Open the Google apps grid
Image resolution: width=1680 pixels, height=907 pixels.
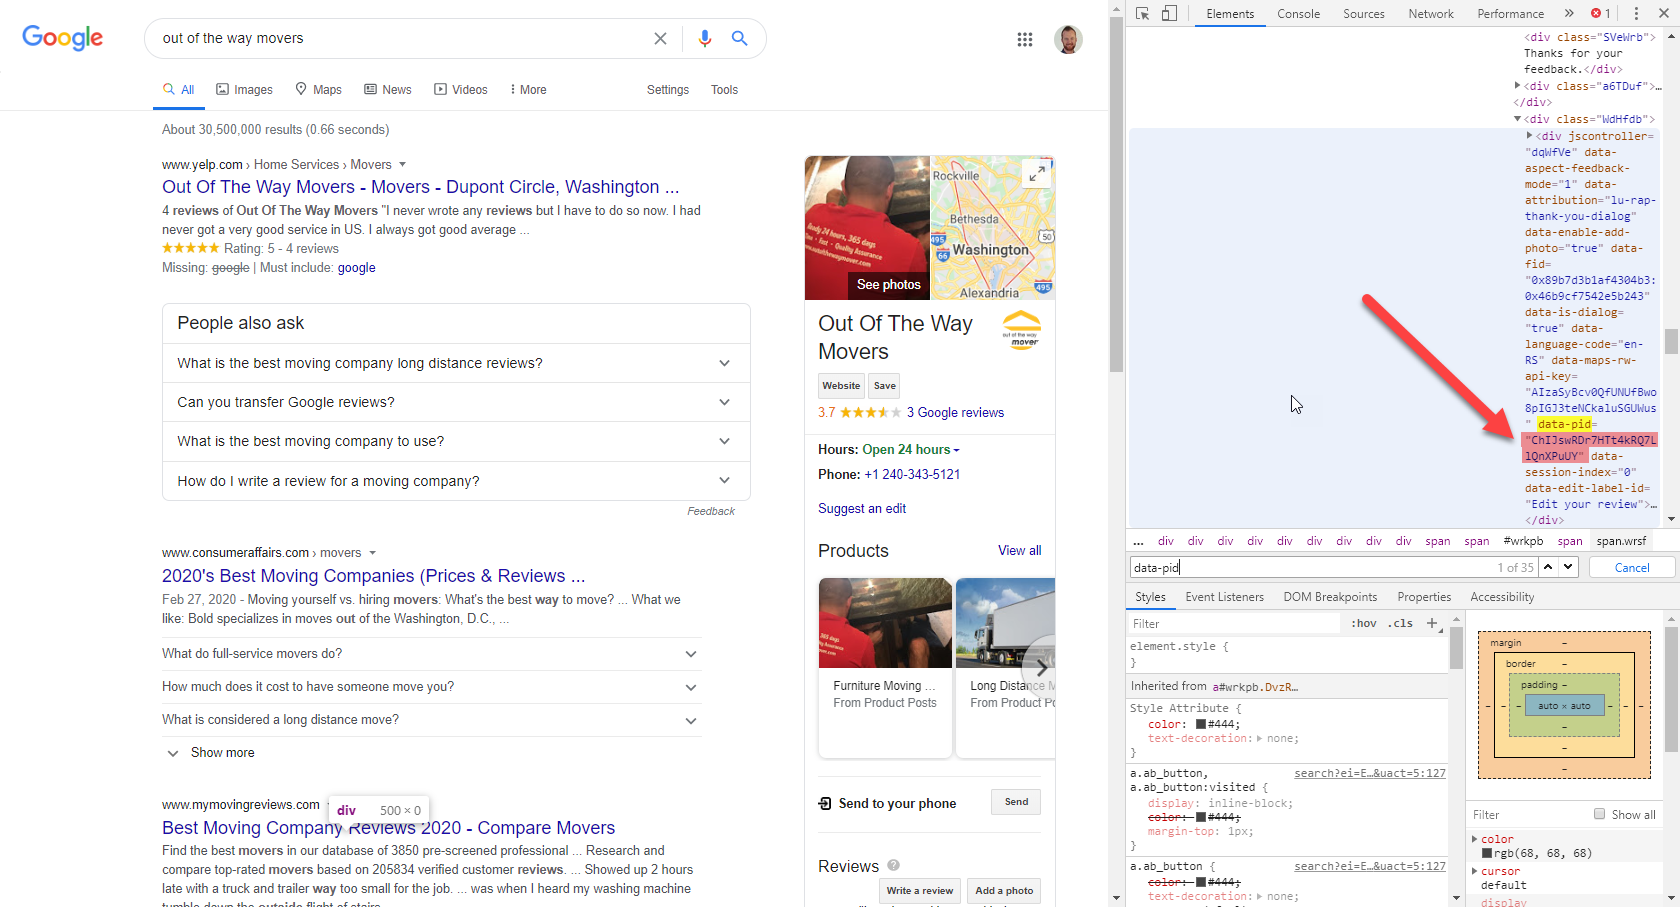(x=1025, y=40)
